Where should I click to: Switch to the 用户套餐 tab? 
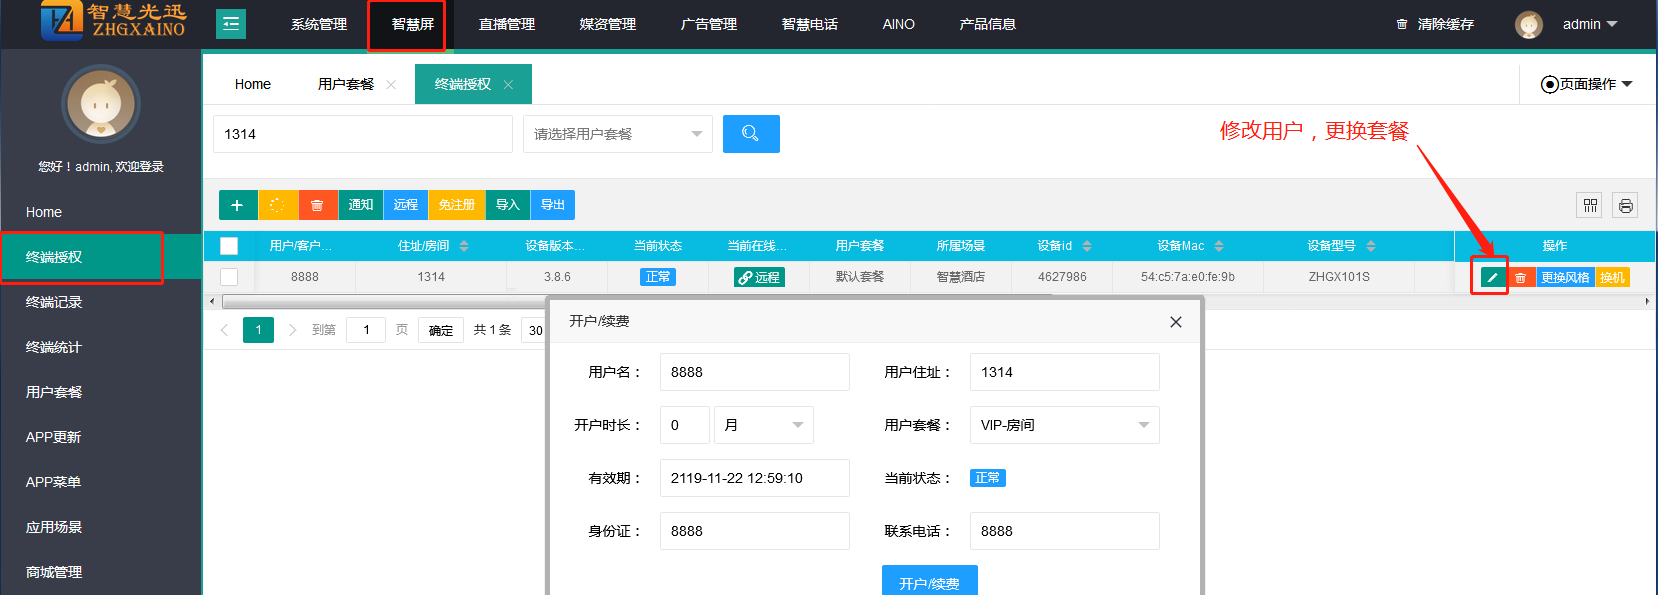[x=346, y=85]
